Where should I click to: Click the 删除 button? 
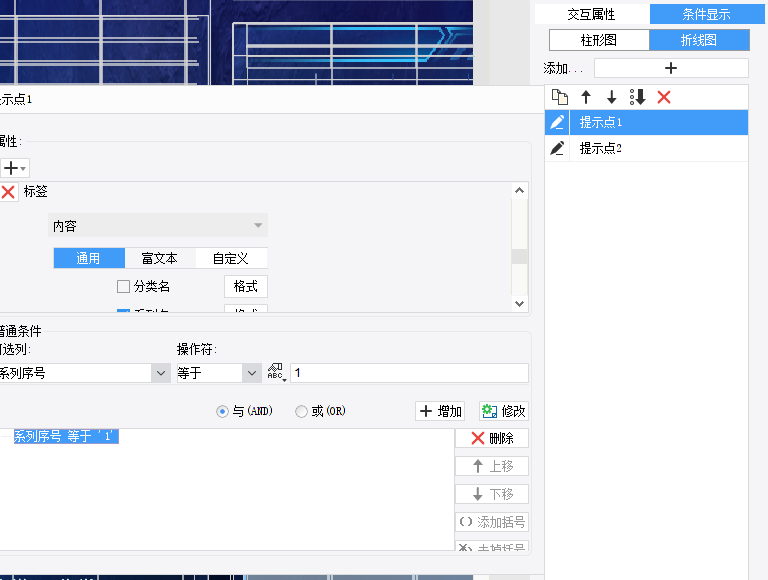tap(492, 438)
